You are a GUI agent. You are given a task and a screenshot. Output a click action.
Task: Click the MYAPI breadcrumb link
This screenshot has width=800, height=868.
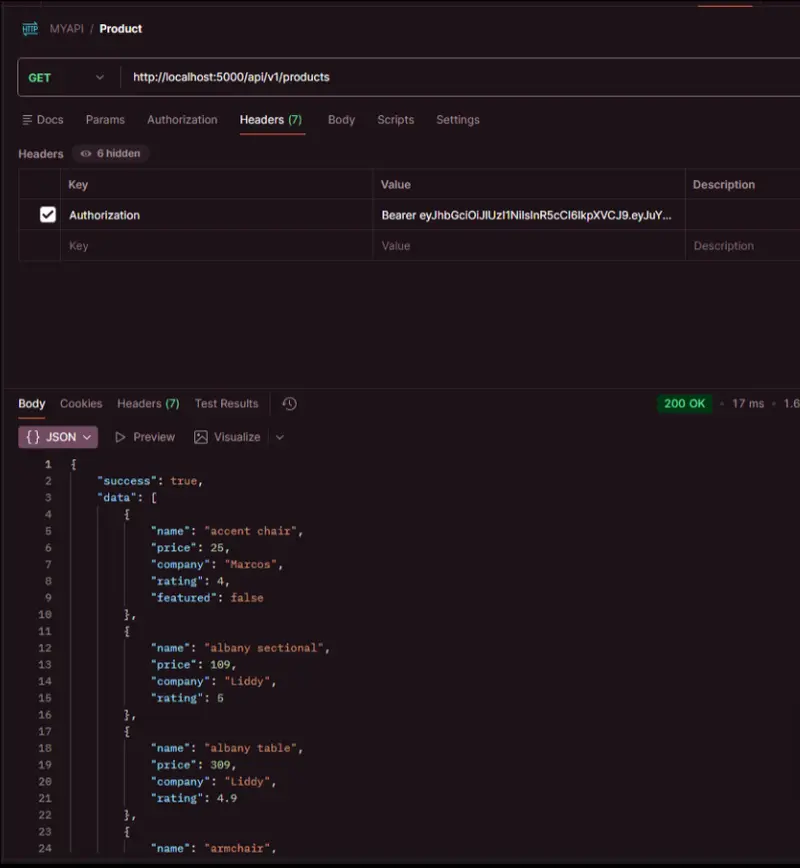point(66,29)
